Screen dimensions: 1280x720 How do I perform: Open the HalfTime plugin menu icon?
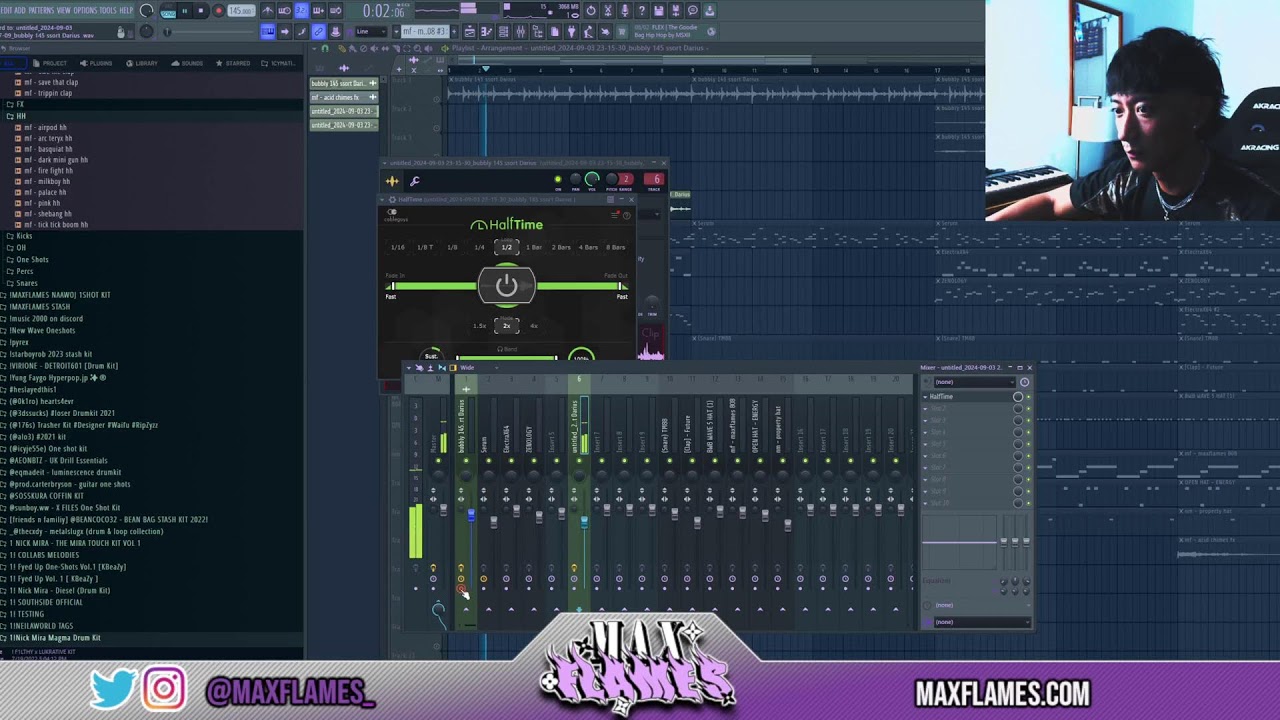click(615, 215)
